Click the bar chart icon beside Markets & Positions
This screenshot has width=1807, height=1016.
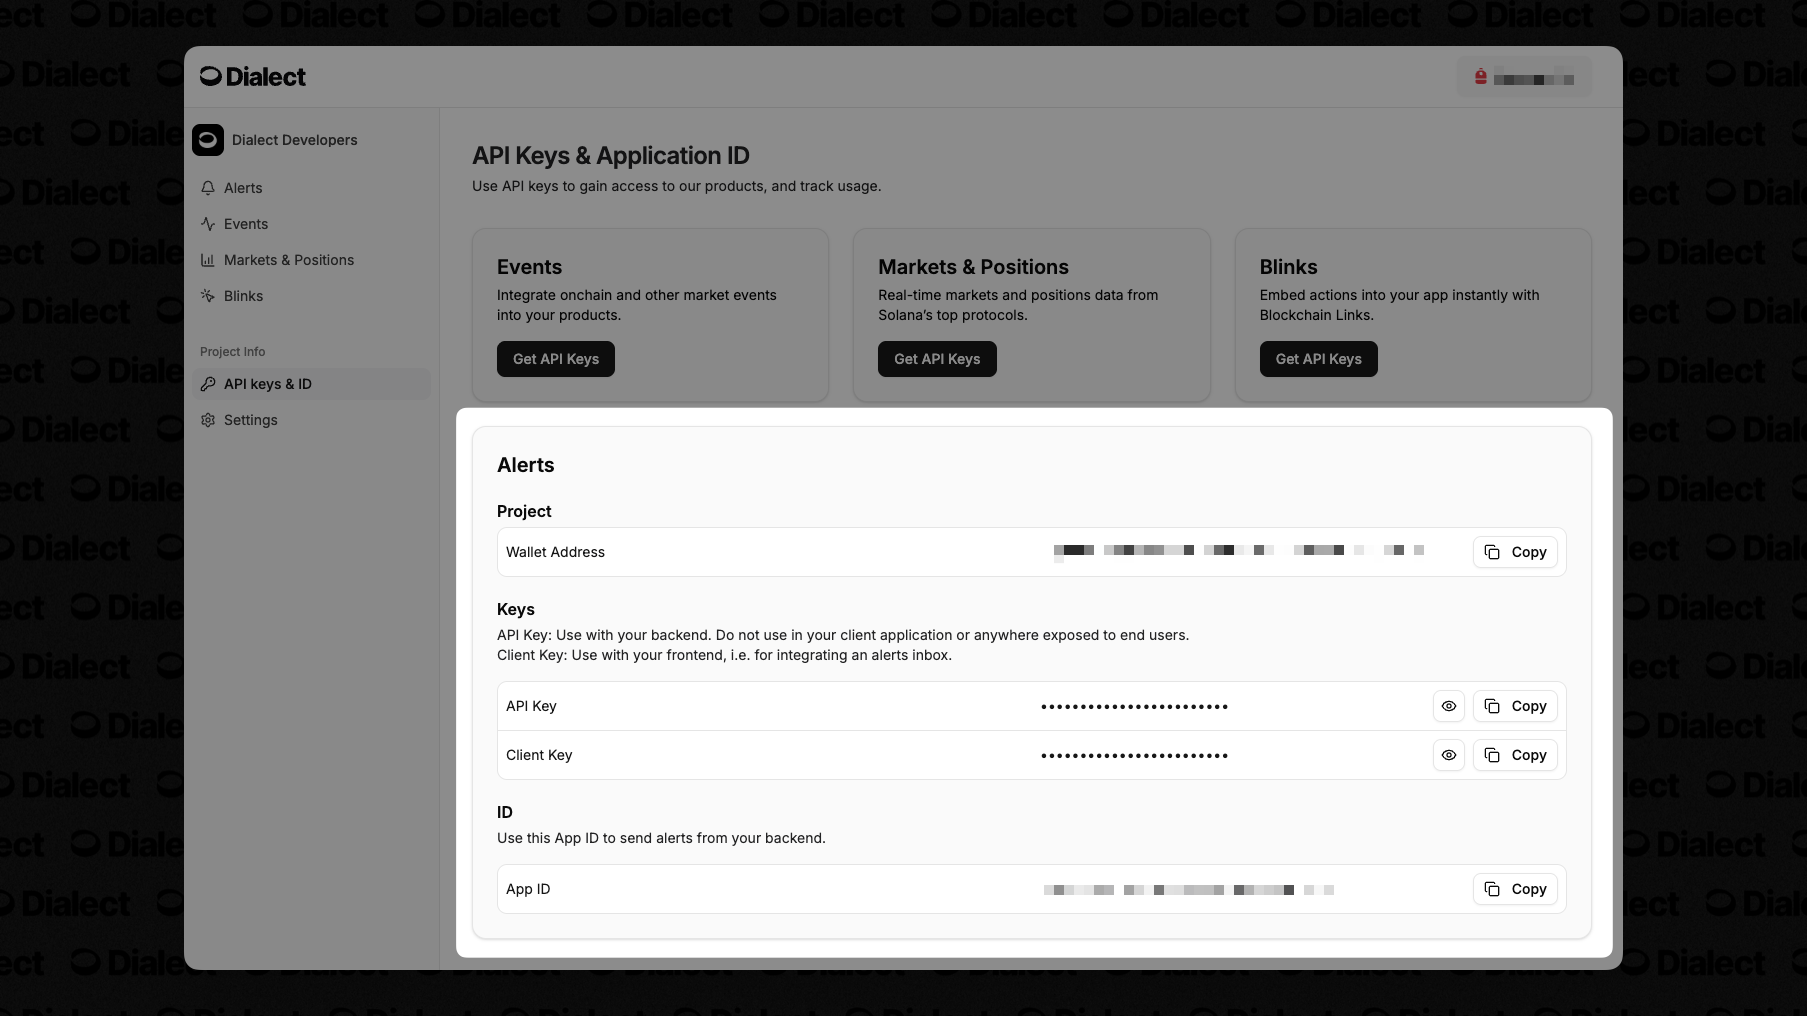(x=208, y=260)
